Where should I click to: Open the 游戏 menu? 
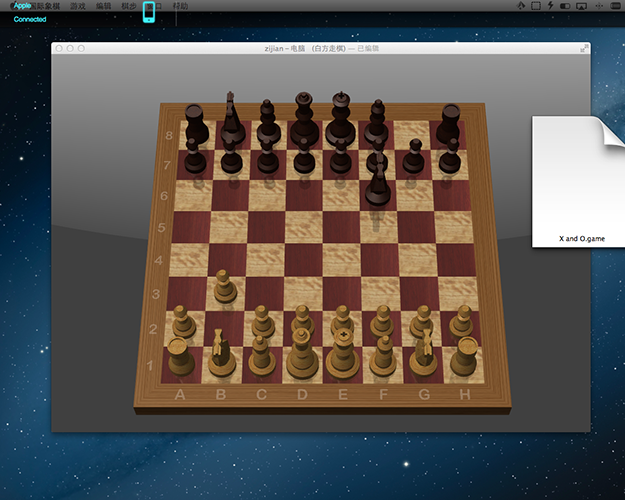pos(78,6)
